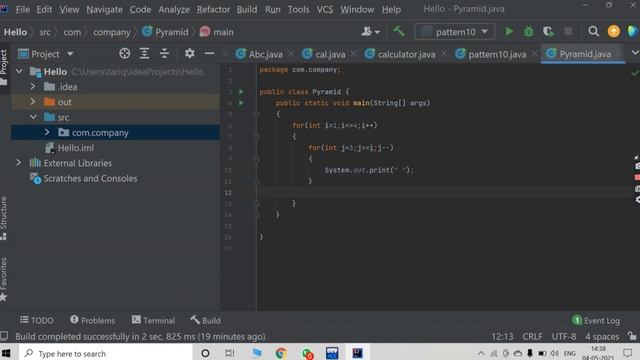Switch to cal.java editor tab
The image size is (640, 360).
pyautogui.click(x=324, y=54)
